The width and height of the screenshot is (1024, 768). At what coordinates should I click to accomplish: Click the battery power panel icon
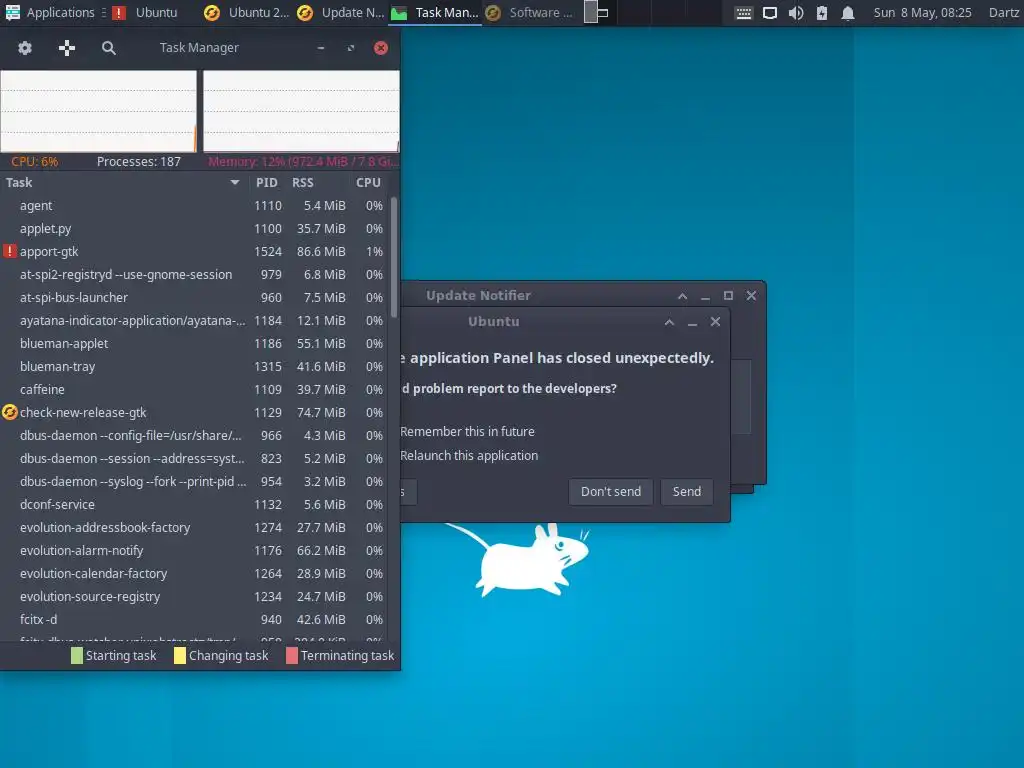[x=822, y=13]
